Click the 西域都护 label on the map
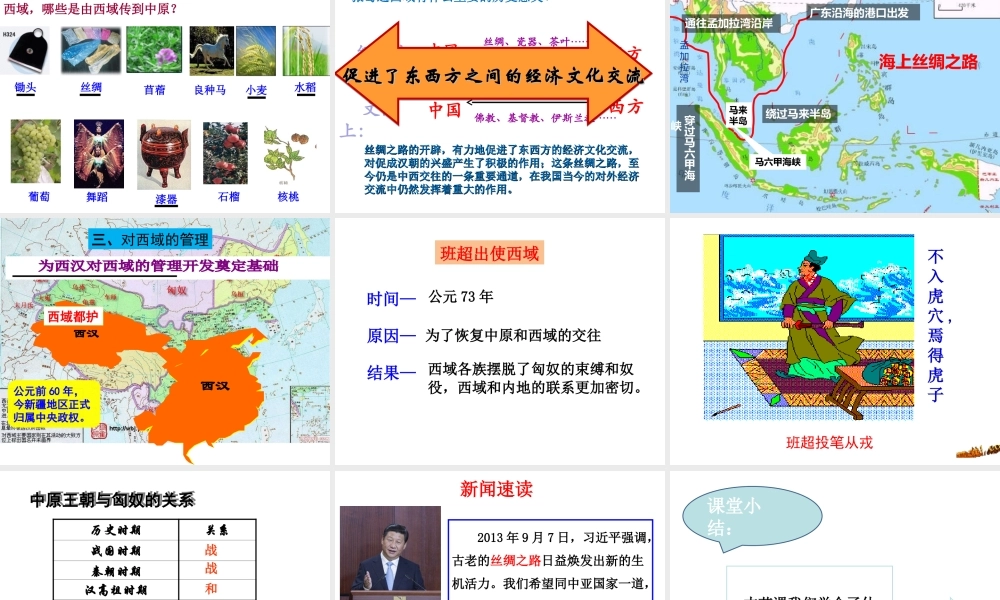The width and height of the screenshot is (1000, 600). pos(74,317)
